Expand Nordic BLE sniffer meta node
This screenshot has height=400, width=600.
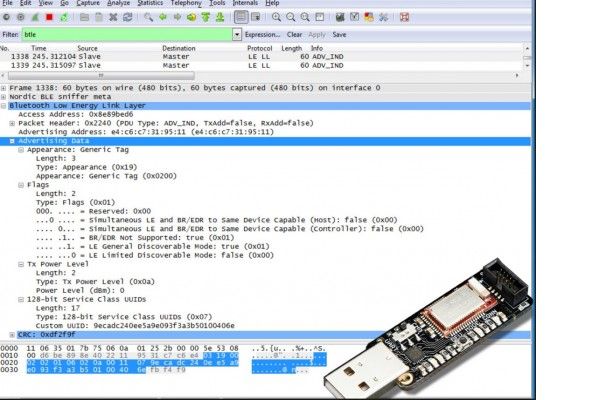pos(3,97)
